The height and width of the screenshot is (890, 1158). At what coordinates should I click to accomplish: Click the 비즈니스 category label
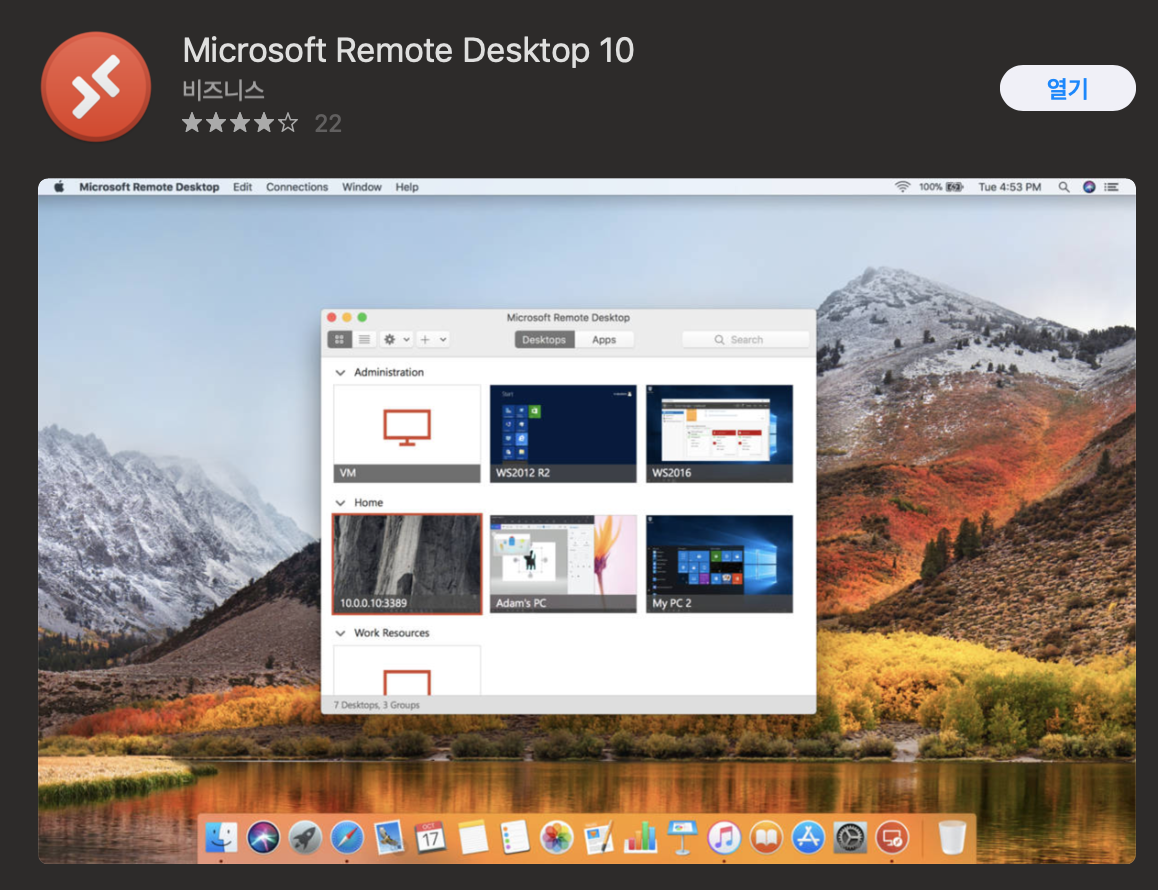click(x=223, y=90)
